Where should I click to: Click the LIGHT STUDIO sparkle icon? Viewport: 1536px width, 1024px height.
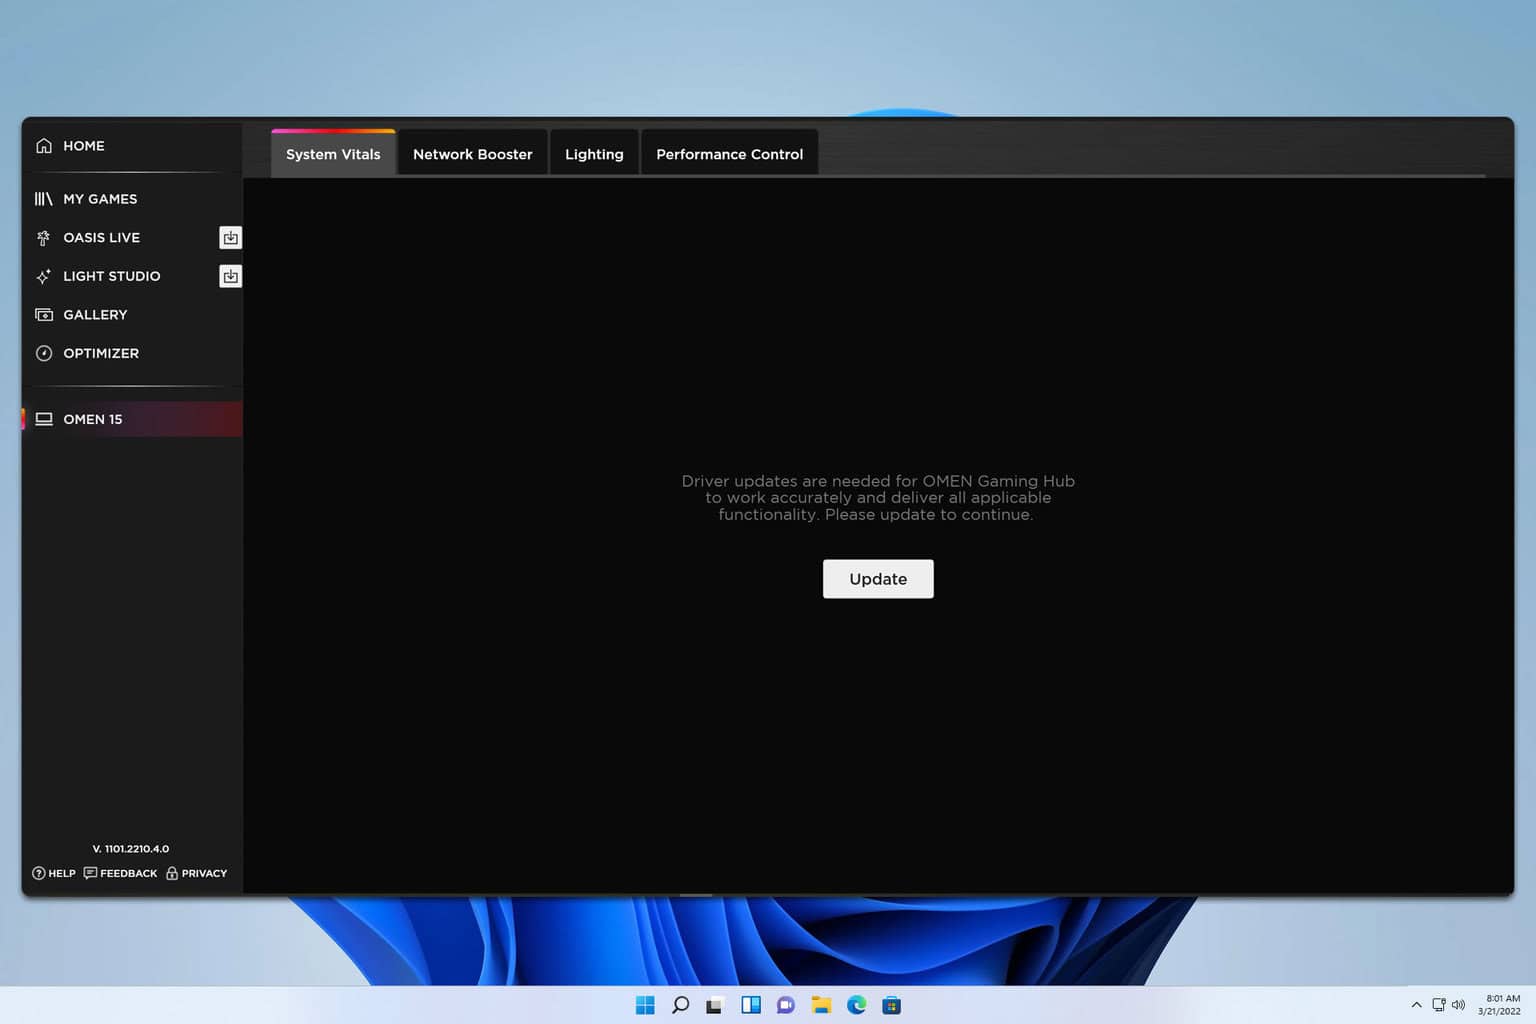(x=44, y=276)
